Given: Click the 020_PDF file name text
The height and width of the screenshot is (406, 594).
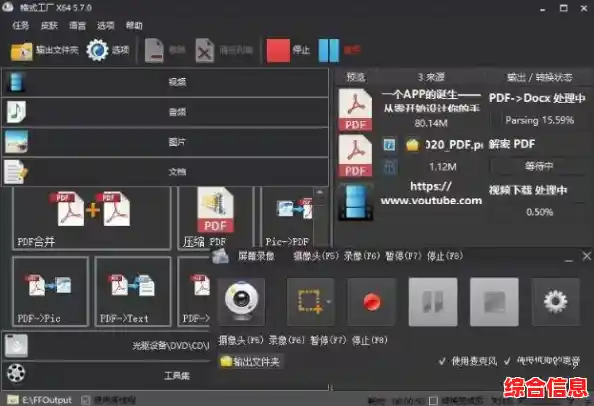Looking at the screenshot, I should coord(454,144).
